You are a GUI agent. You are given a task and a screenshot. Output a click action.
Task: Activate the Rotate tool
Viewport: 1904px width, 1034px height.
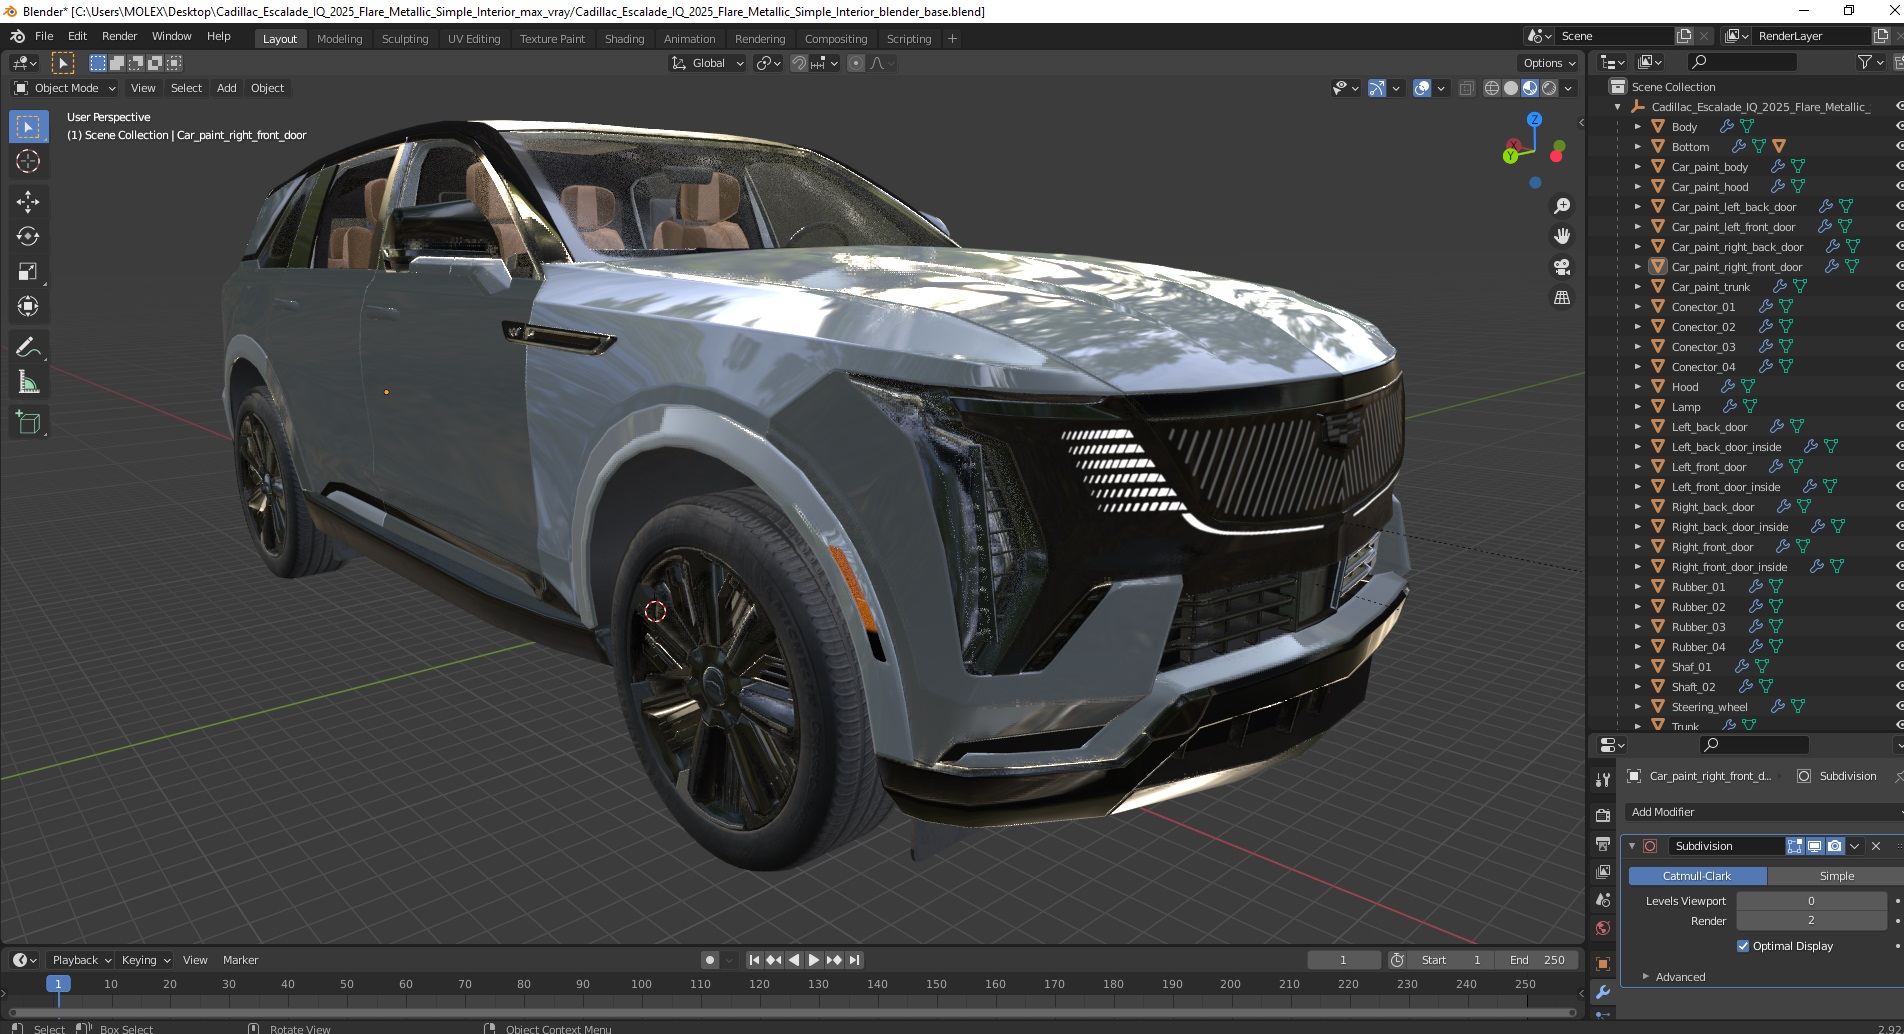pyautogui.click(x=28, y=237)
